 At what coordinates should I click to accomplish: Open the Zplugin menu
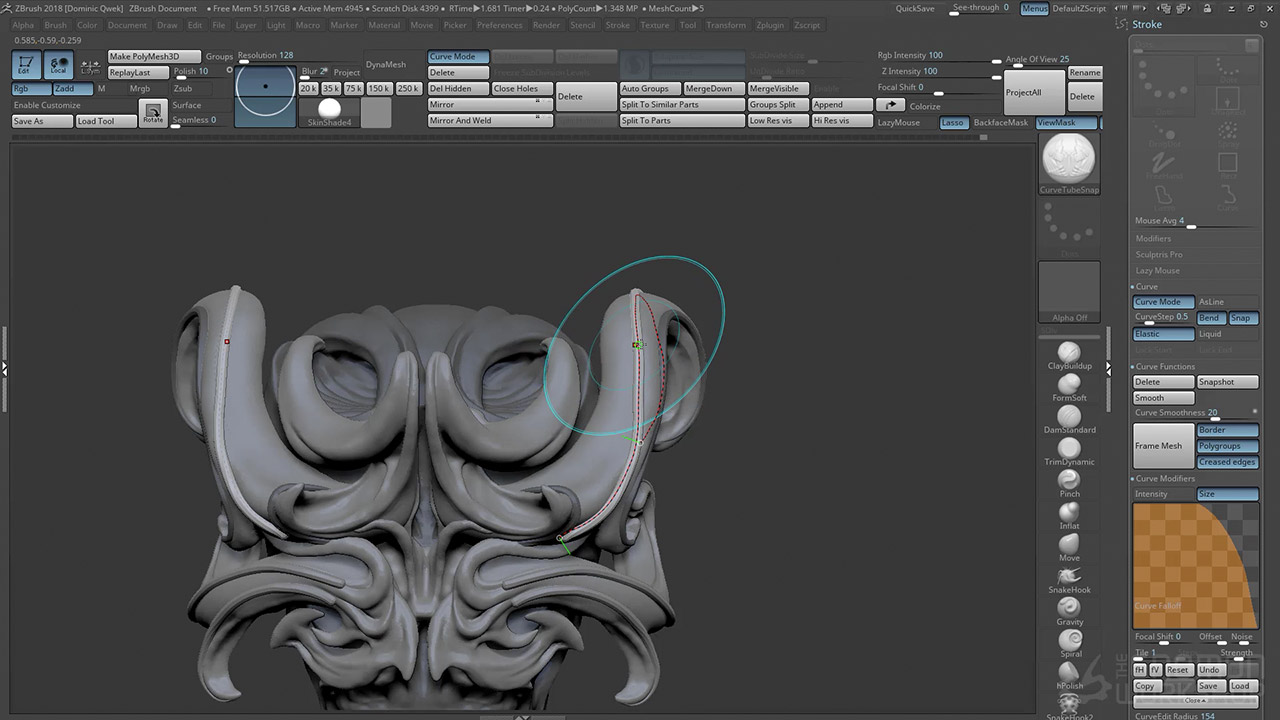click(x=770, y=25)
